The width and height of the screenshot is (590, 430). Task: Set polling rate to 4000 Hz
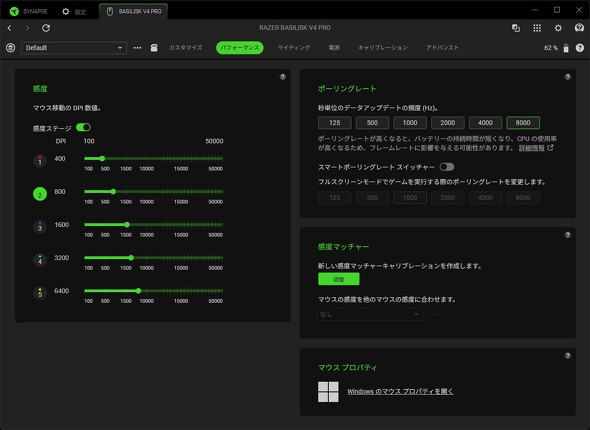coord(485,123)
